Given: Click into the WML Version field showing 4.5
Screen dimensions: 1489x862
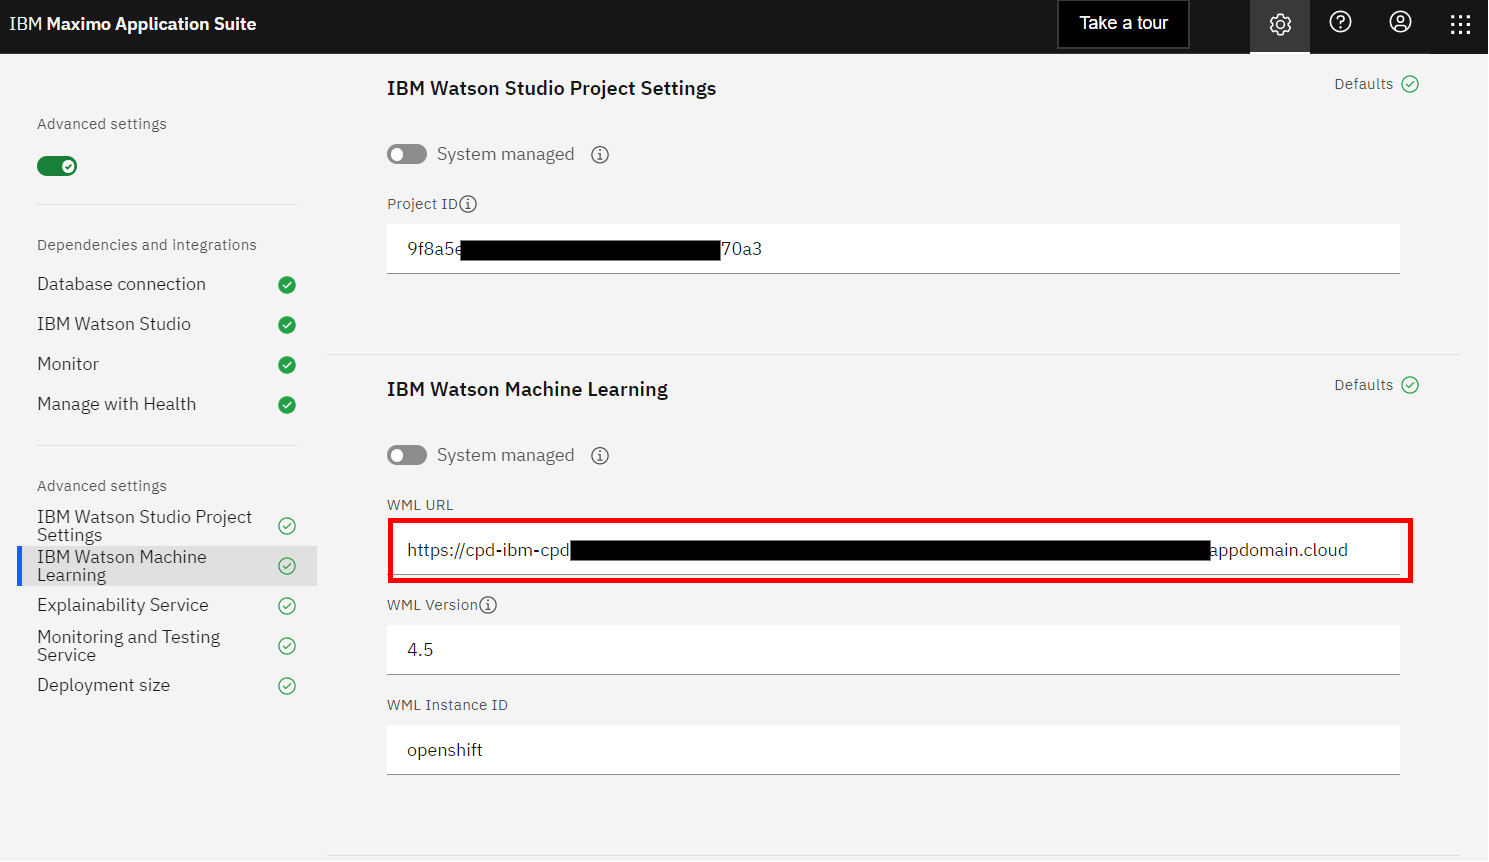Looking at the screenshot, I should coord(893,650).
